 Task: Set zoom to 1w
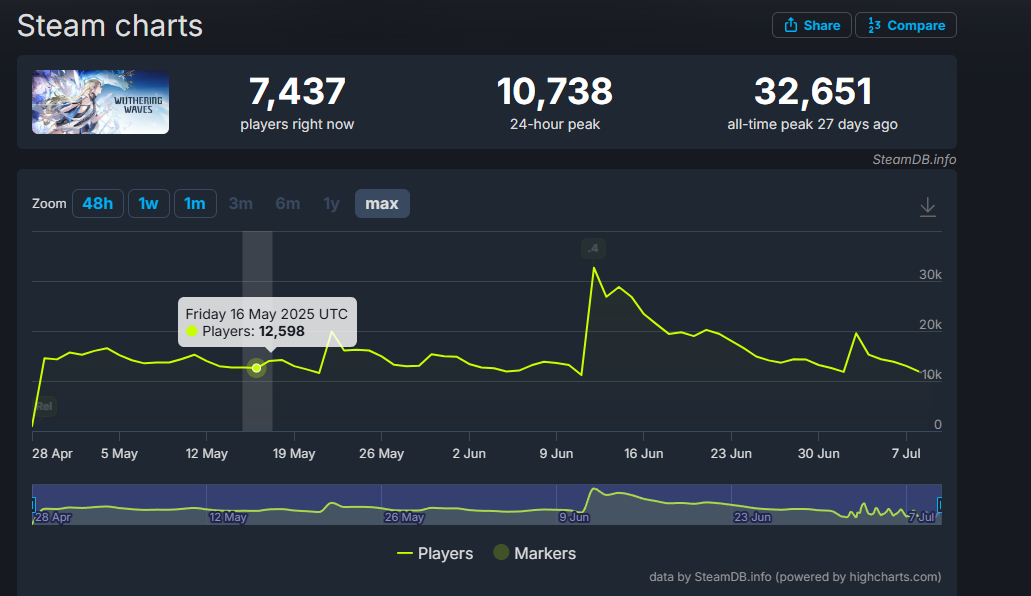(x=149, y=203)
